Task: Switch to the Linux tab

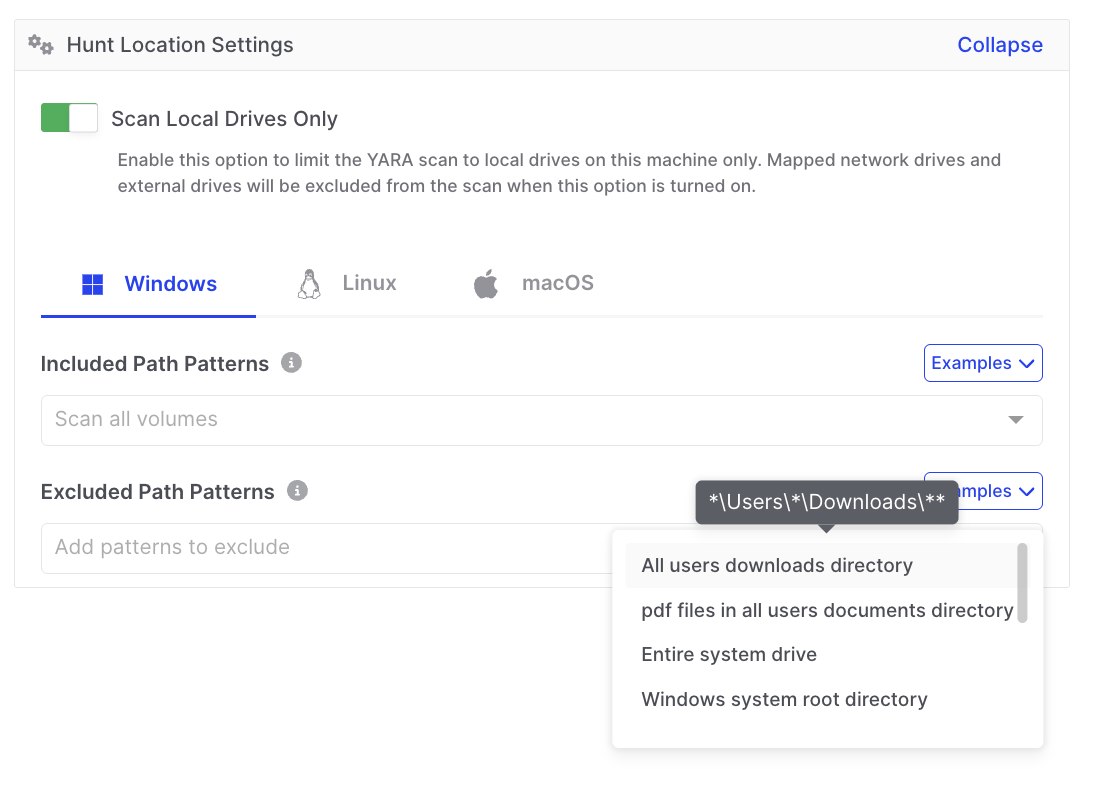Action: [369, 284]
